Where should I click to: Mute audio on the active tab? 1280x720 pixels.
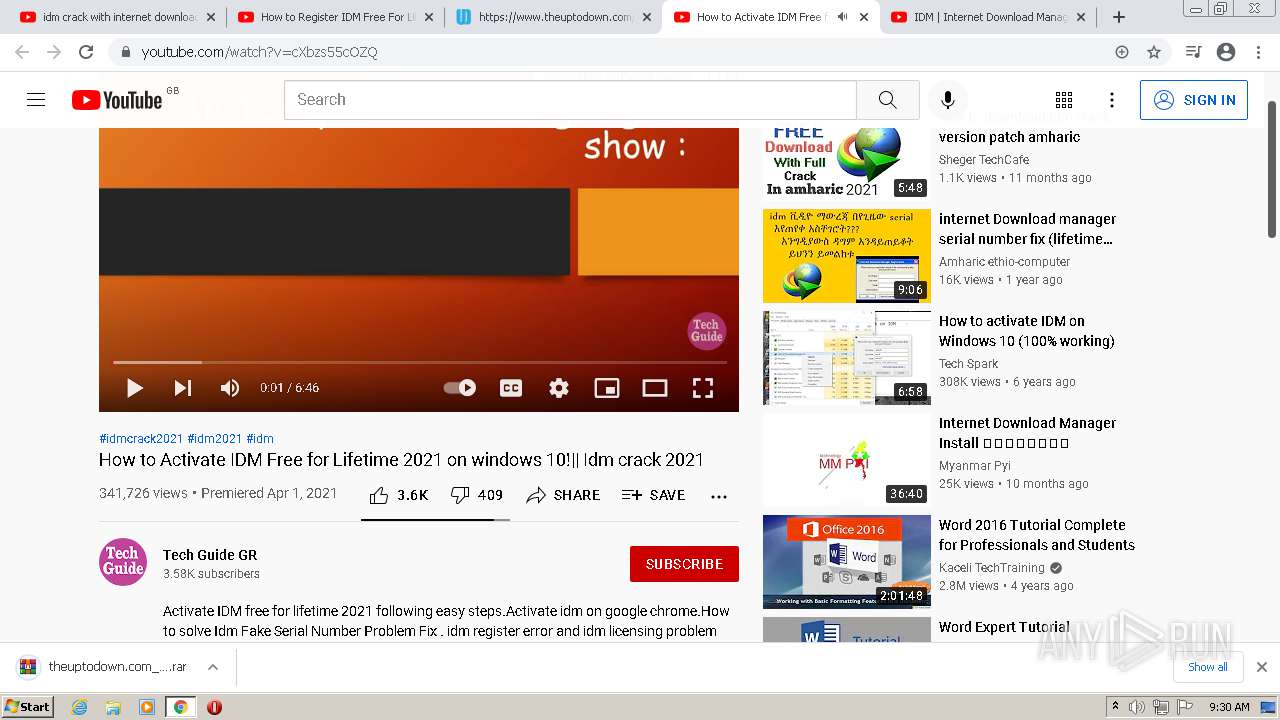[842, 17]
